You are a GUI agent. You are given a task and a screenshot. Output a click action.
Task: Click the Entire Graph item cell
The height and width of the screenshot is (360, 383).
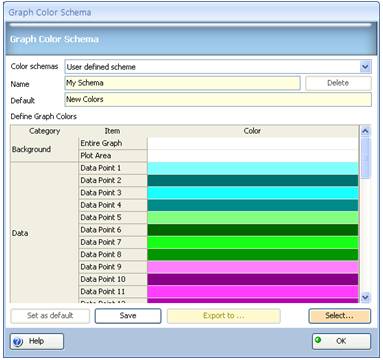pos(113,143)
